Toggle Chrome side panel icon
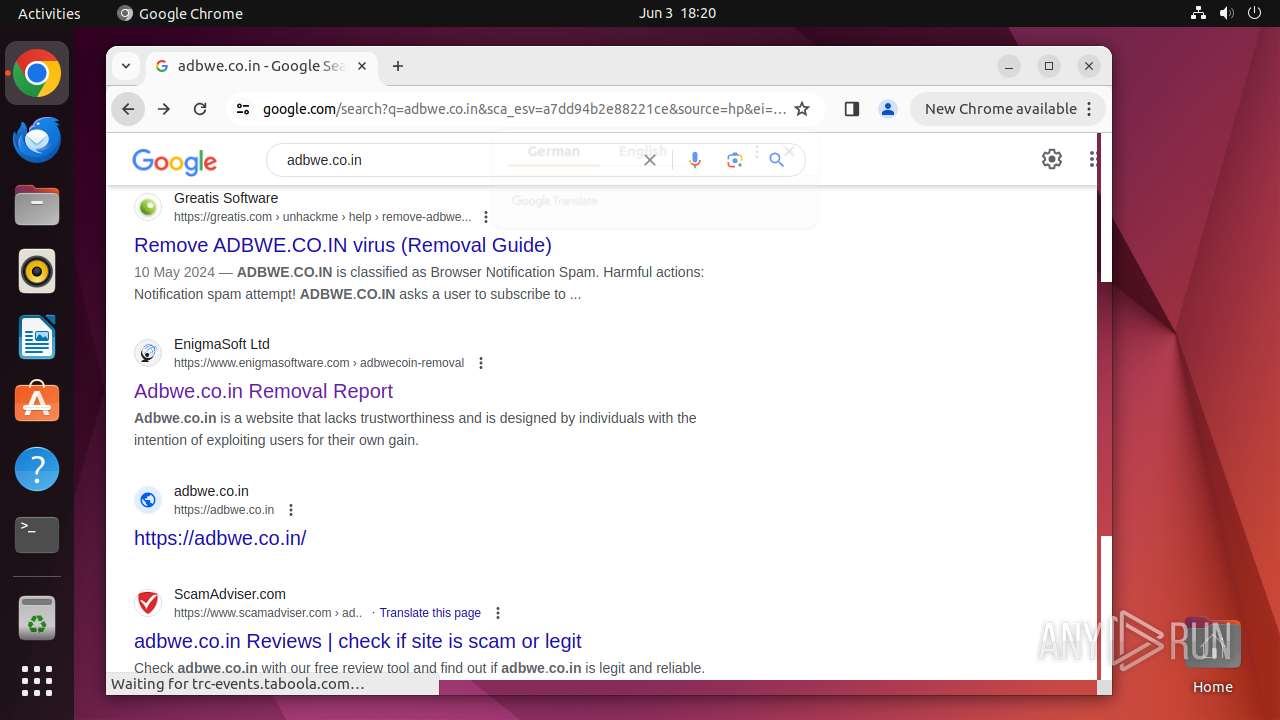 [x=852, y=109]
